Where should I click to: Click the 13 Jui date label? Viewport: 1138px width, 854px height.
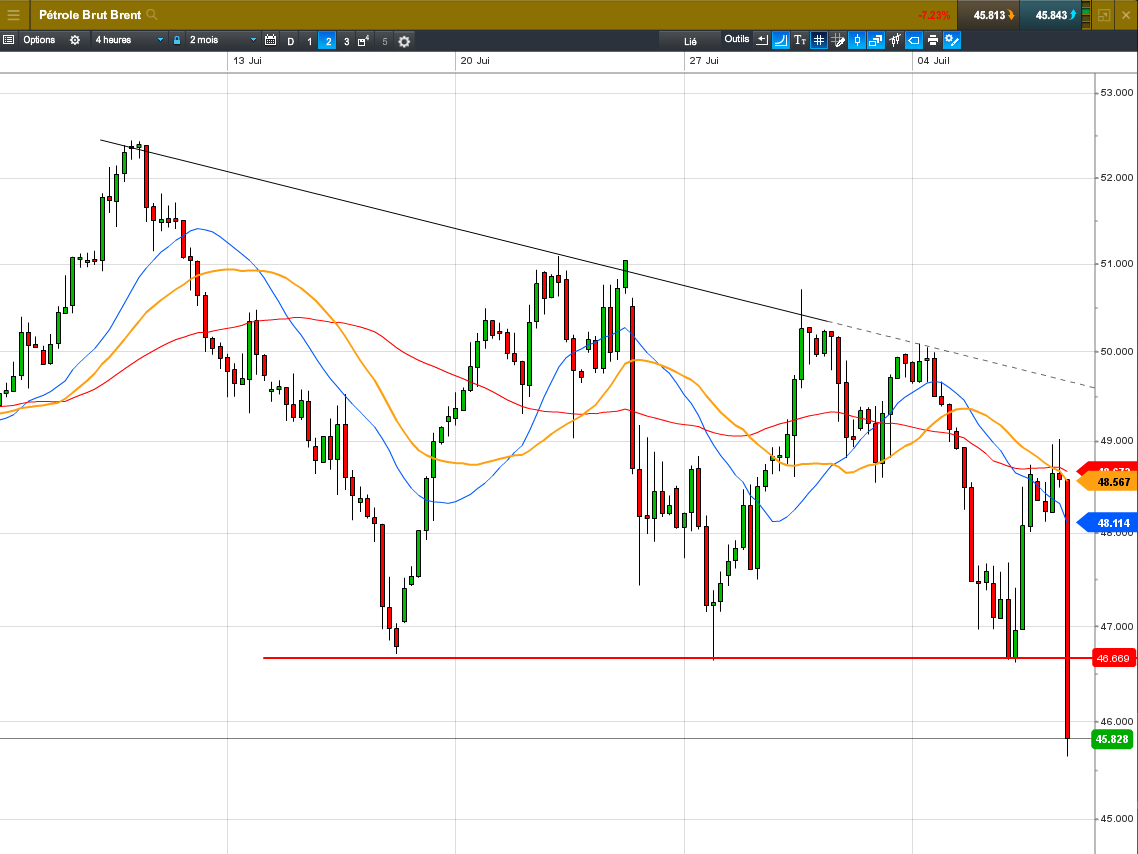247,61
